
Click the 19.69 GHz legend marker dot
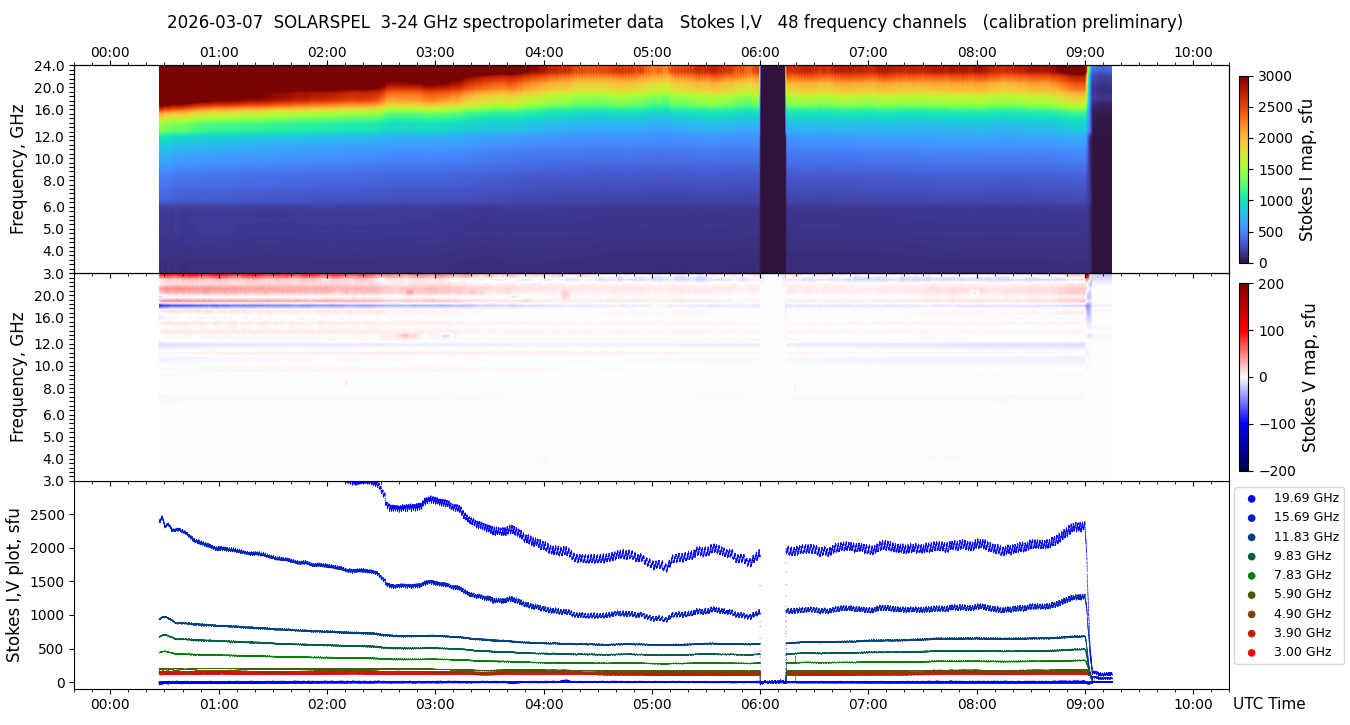tap(1251, 498)
